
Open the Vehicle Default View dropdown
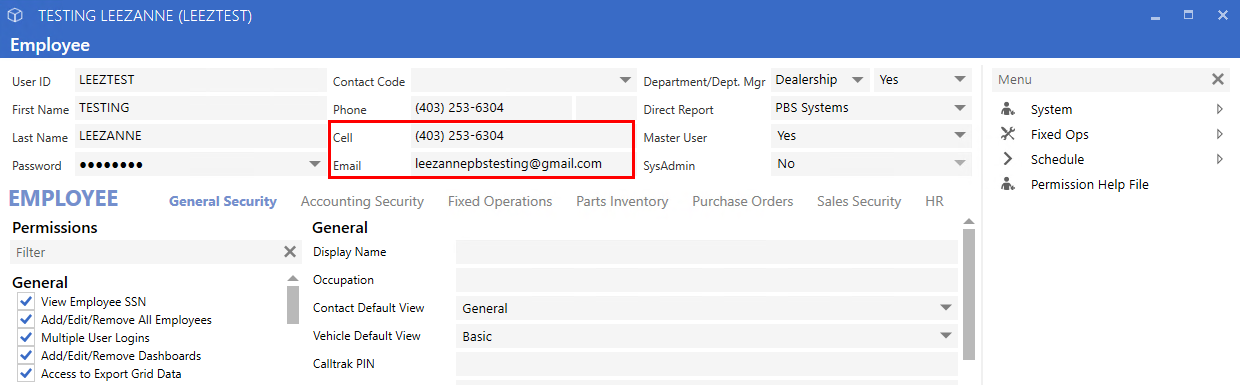click(x=946, y=336)
